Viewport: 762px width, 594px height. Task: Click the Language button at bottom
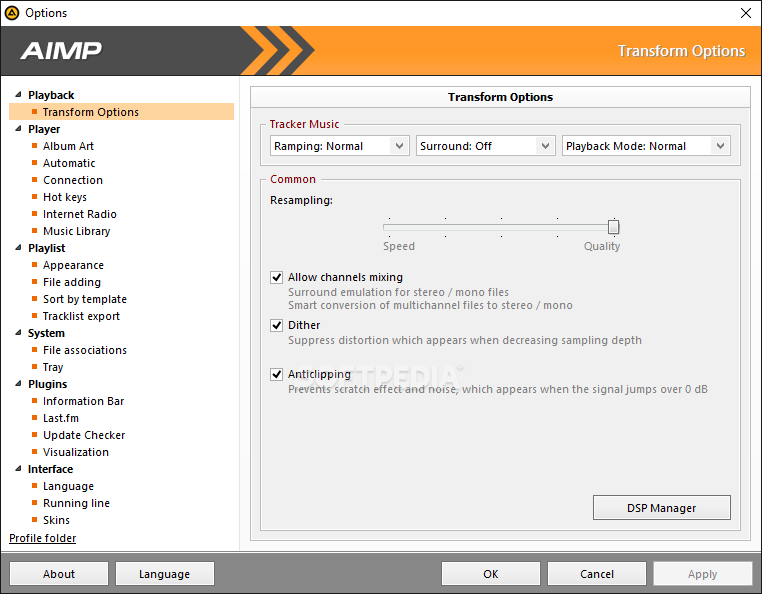[x=165, y=574]
